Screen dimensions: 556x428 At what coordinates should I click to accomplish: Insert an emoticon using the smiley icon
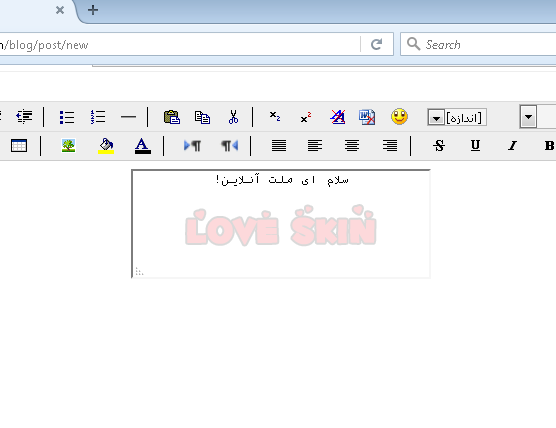399,117
